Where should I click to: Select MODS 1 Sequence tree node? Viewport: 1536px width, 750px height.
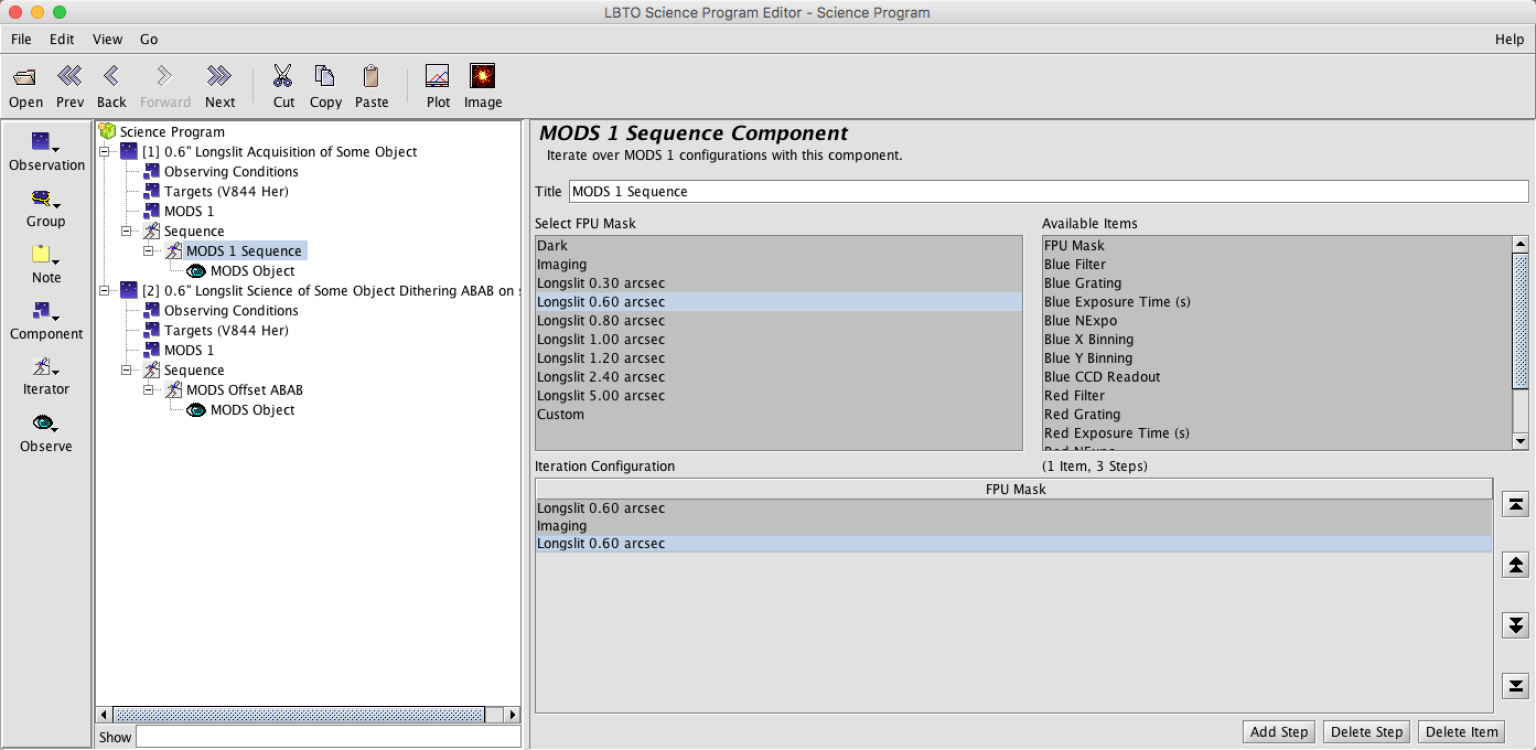[x=243, y=251]
